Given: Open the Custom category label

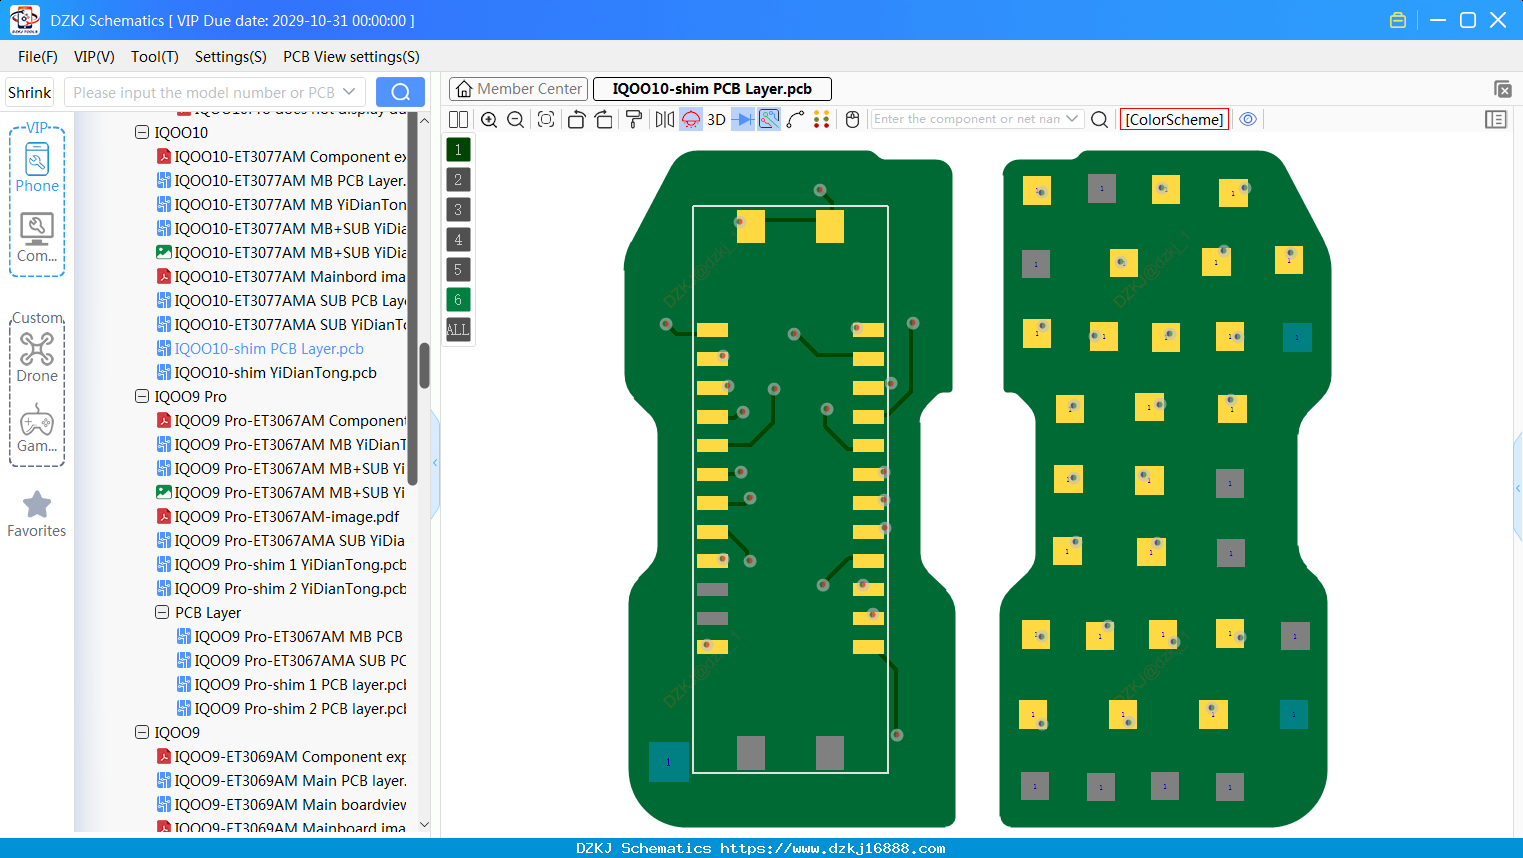Looking at the screenshot, I should pyautogui.click(x=37, y=318).
